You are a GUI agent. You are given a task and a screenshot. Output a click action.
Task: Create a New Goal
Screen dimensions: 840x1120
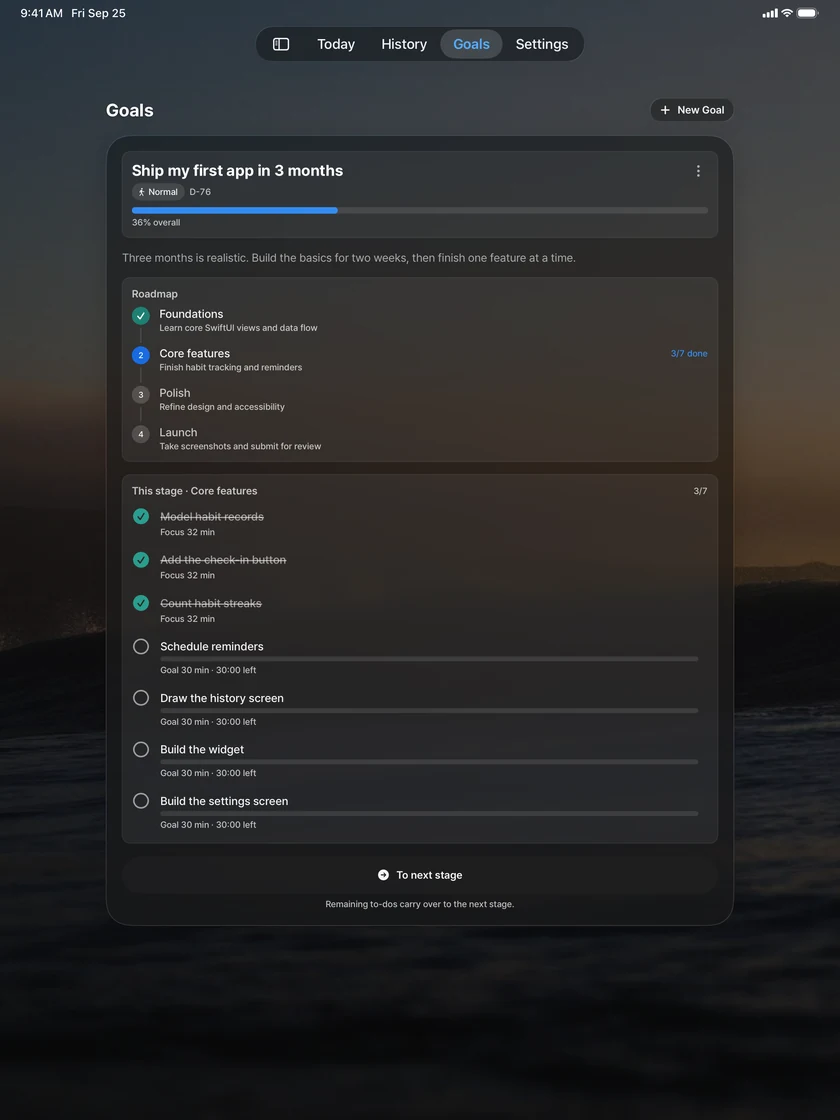(691, 110)
